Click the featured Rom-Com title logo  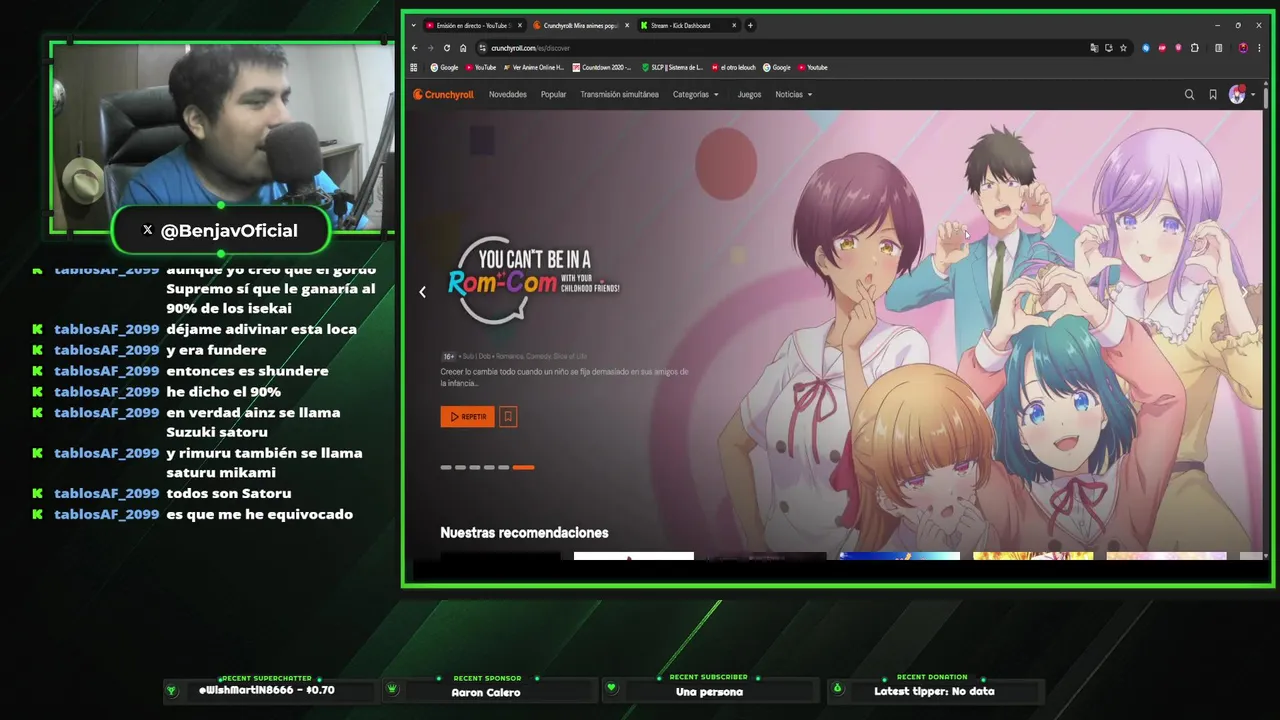(x=534, y=279)
